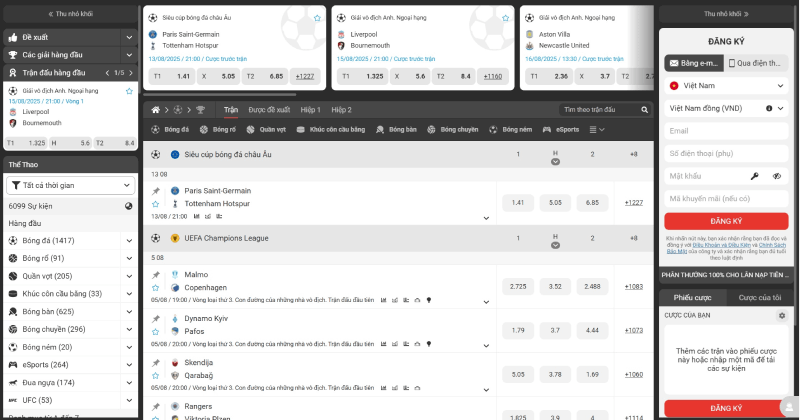Open the 6099 Sự kiện chart icon

tap(129, 206)
